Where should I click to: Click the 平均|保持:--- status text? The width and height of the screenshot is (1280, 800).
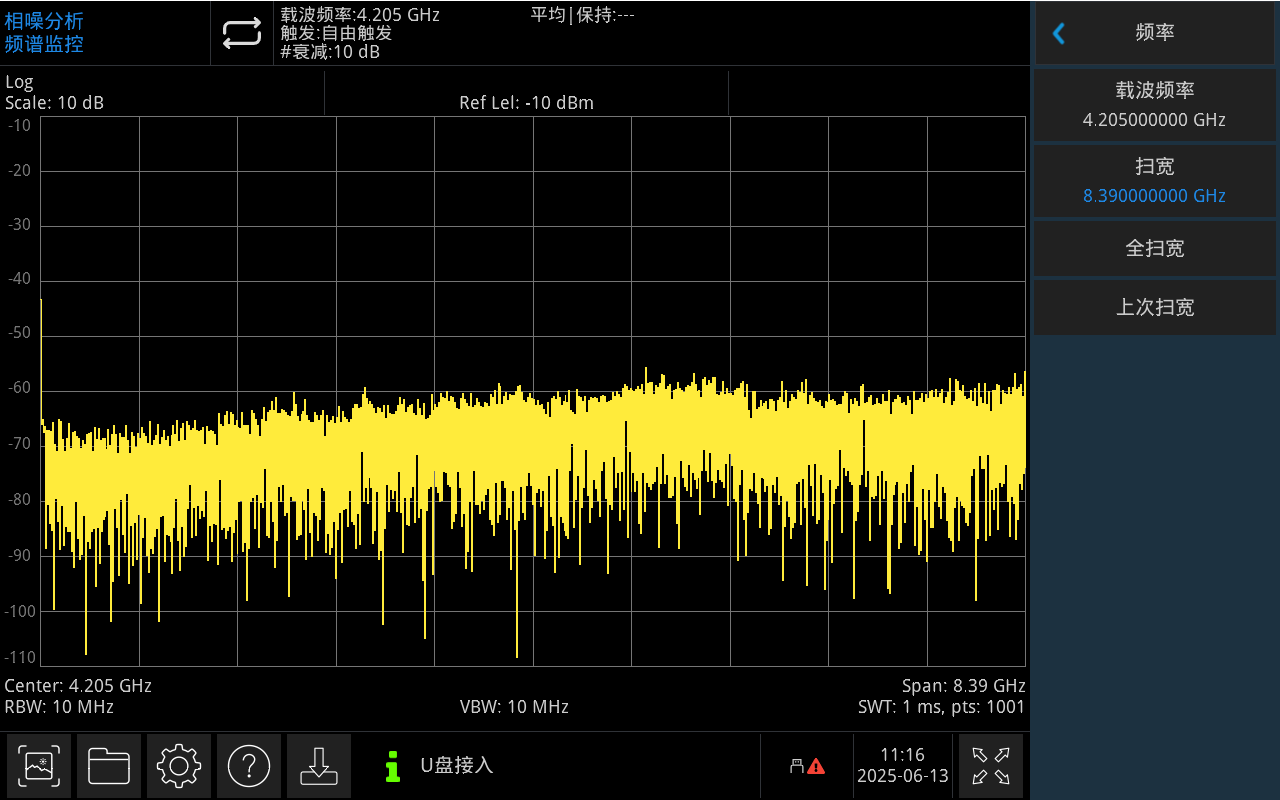582,14
